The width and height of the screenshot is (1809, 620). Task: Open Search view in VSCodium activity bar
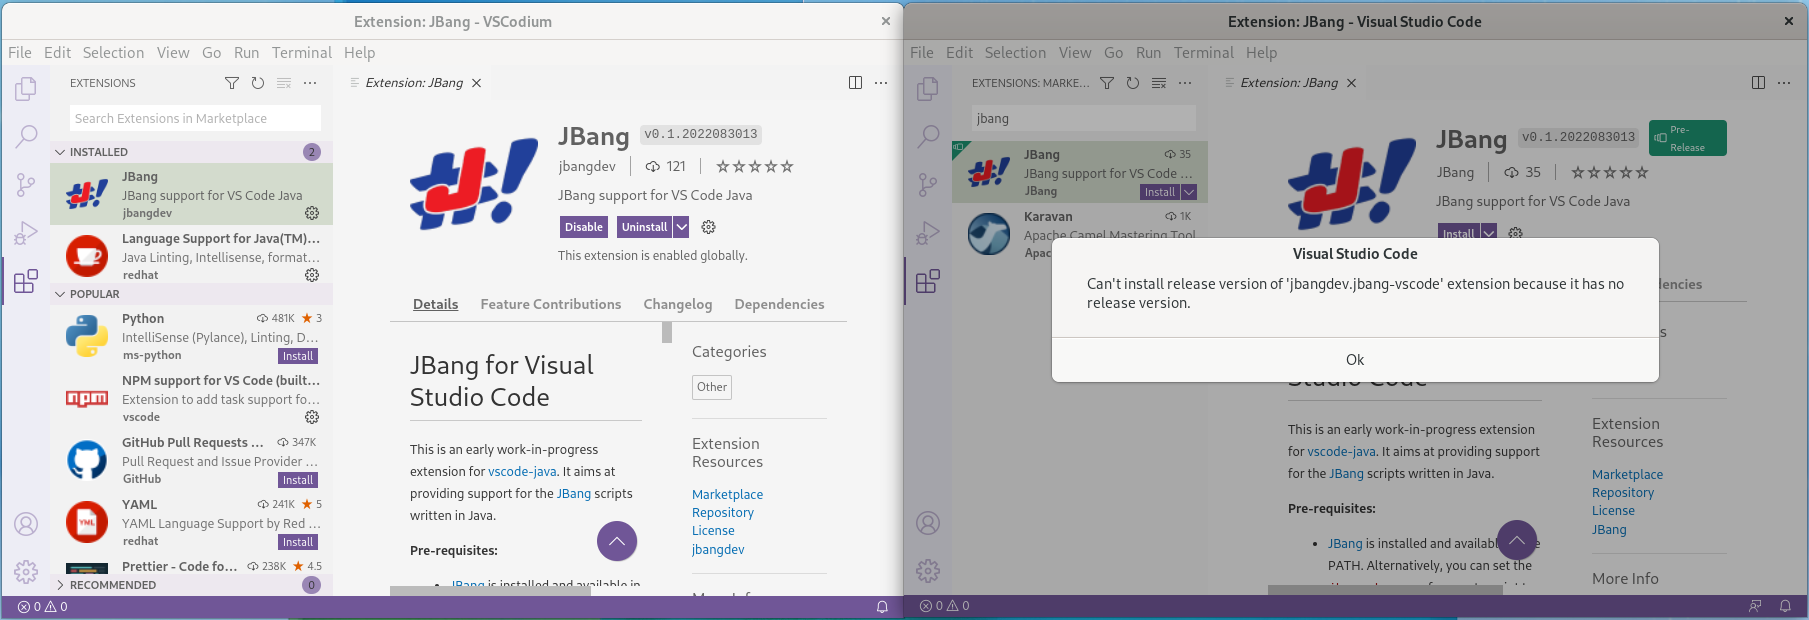point(26,136)
